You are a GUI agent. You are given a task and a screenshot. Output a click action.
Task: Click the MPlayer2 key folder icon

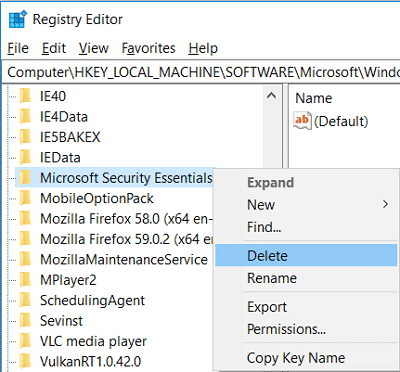coord(25,280)
